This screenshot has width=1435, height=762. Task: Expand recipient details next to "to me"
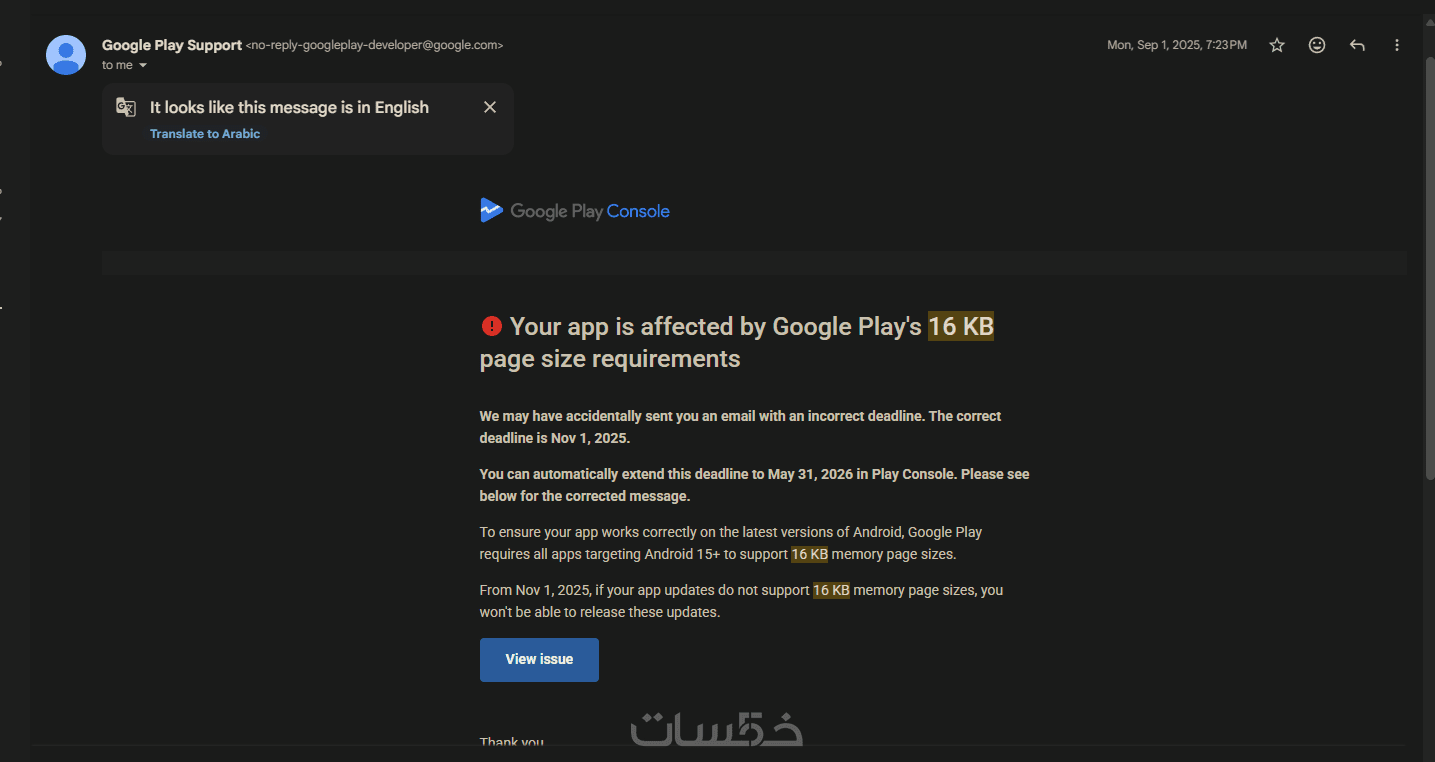click(x=143, y=66)
